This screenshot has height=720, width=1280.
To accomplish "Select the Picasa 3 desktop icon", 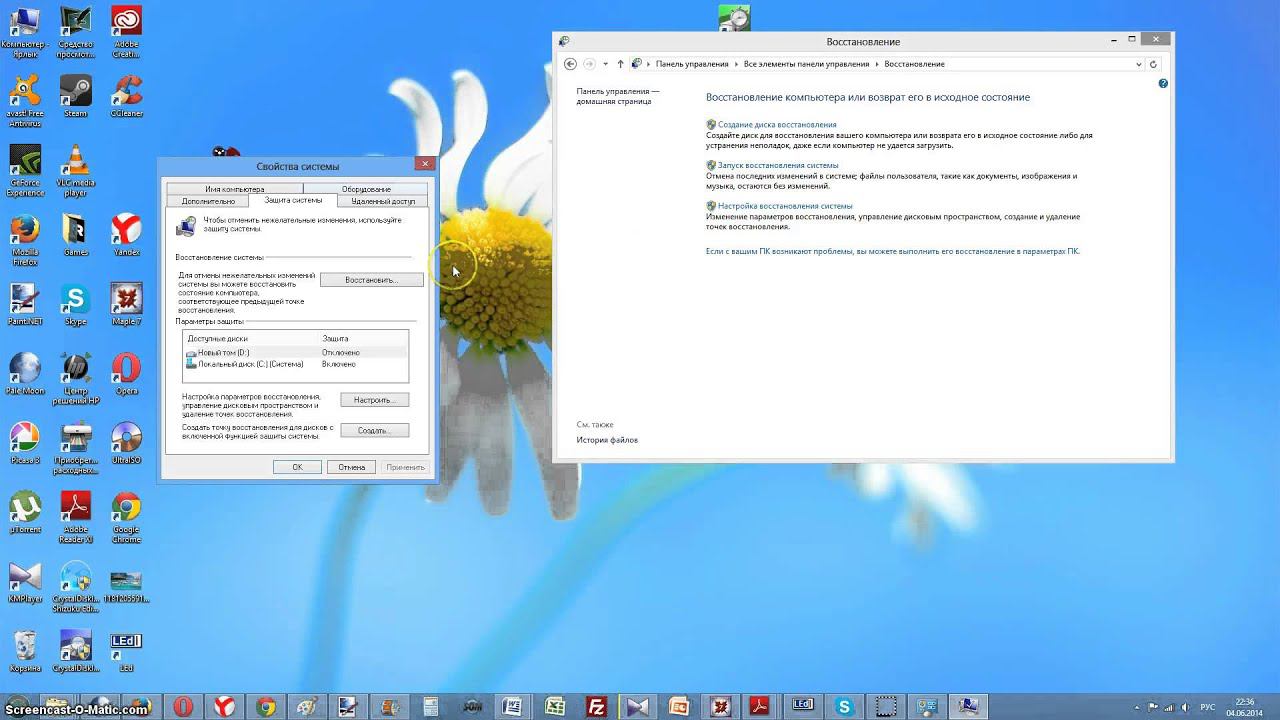I will [x=25, y=443].
